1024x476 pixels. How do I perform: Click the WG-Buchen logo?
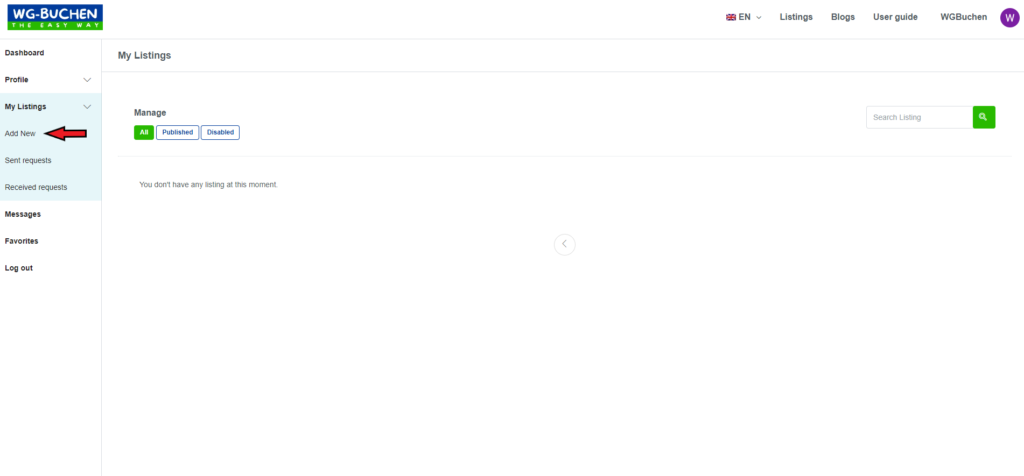(55, 17)
